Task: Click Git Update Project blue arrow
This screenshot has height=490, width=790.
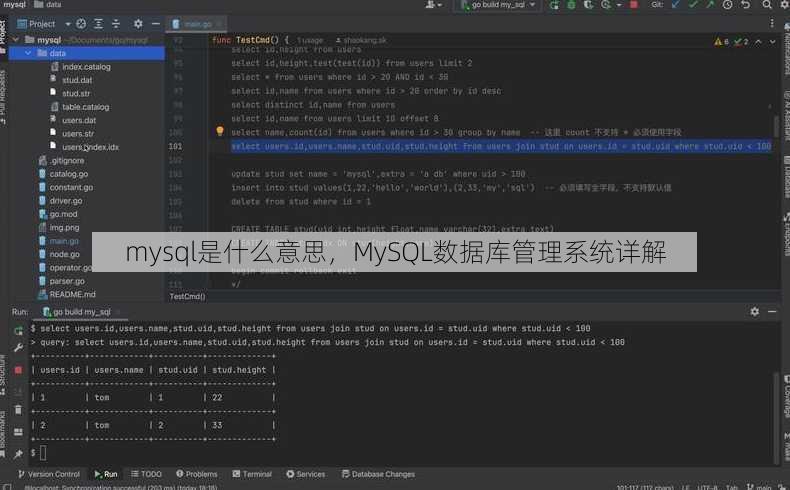Action: point(676,5)
